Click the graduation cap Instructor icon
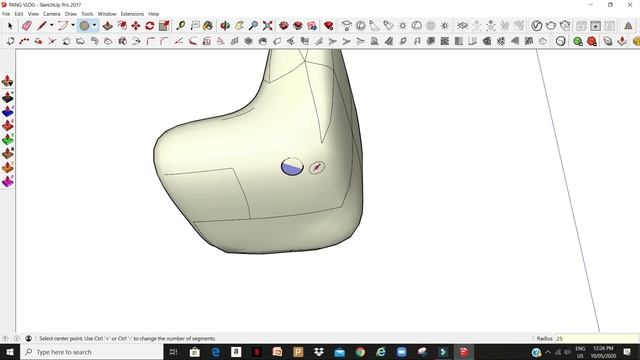 (347, 26)
